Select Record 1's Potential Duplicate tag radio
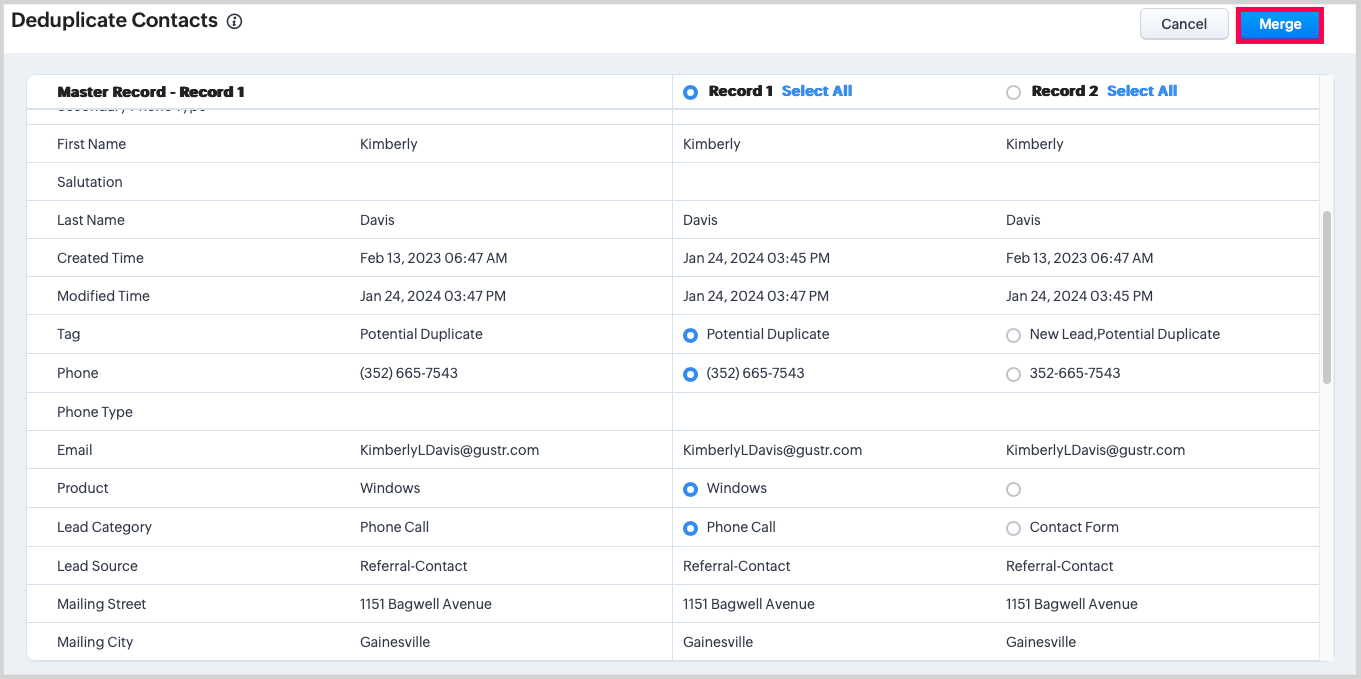 click(690, 335)
